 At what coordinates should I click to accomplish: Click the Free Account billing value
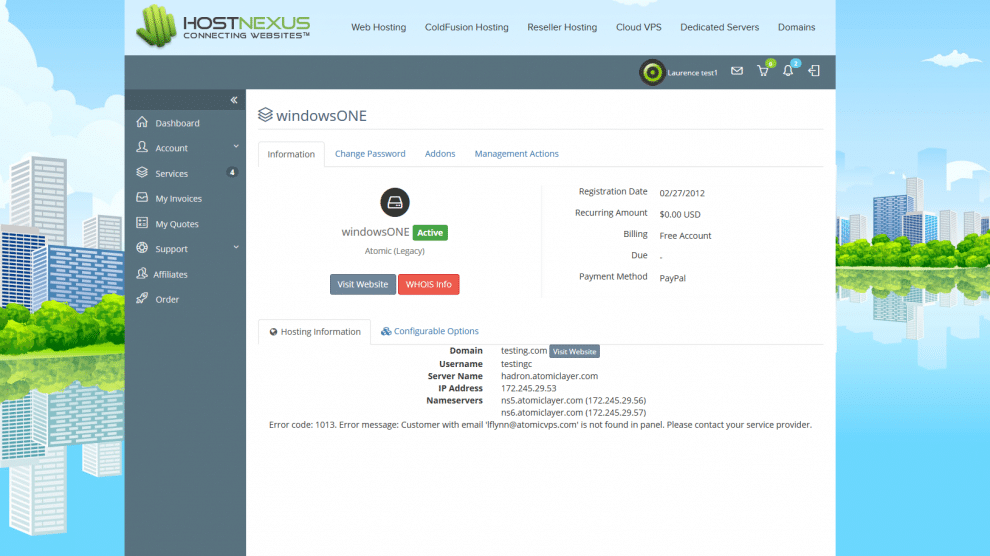(685, 235)
